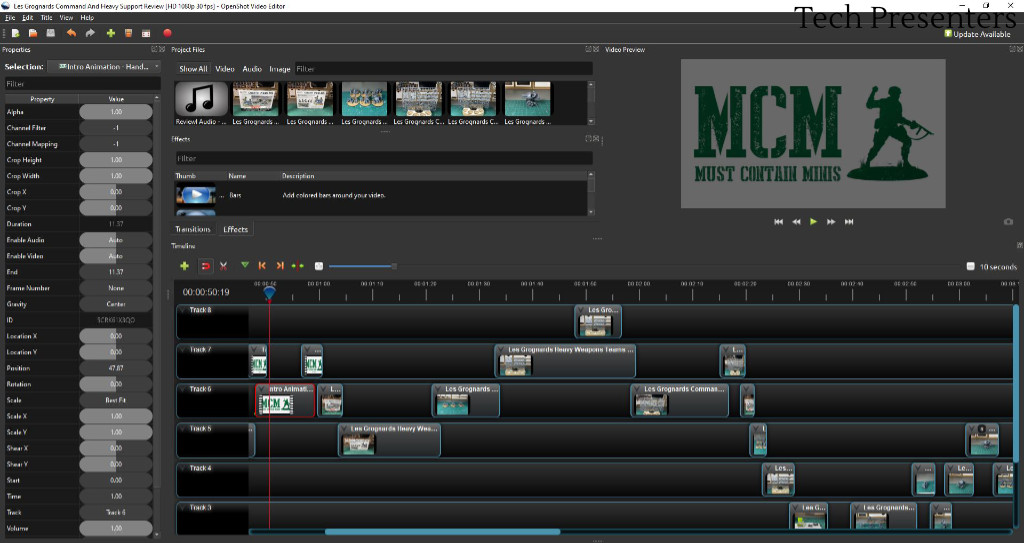Click the Open Project folder icon

click(x=33, y=33)
